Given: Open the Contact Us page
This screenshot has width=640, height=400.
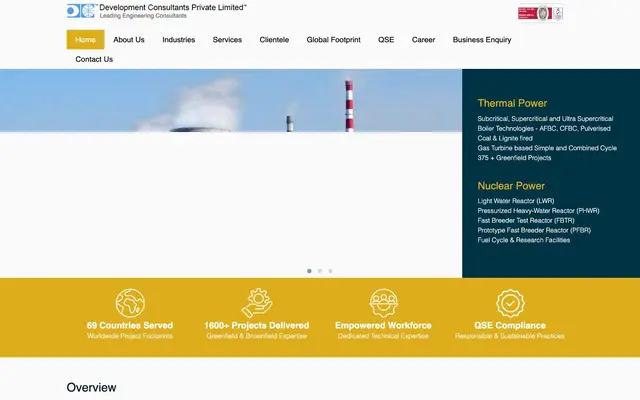Looking at the screenshot, I should [94, 59].
